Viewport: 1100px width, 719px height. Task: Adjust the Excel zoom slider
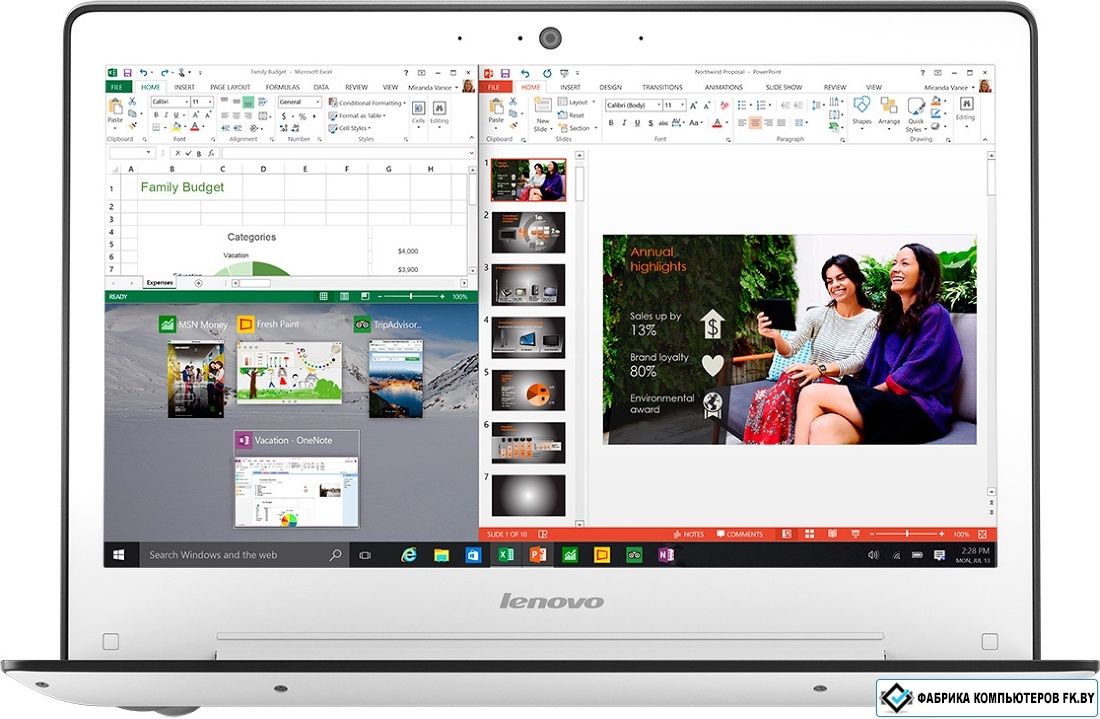click(411, 297)
